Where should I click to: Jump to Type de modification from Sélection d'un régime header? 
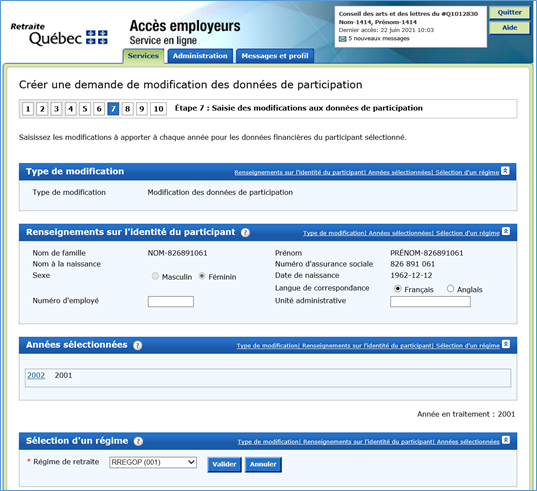coord(269,442)
